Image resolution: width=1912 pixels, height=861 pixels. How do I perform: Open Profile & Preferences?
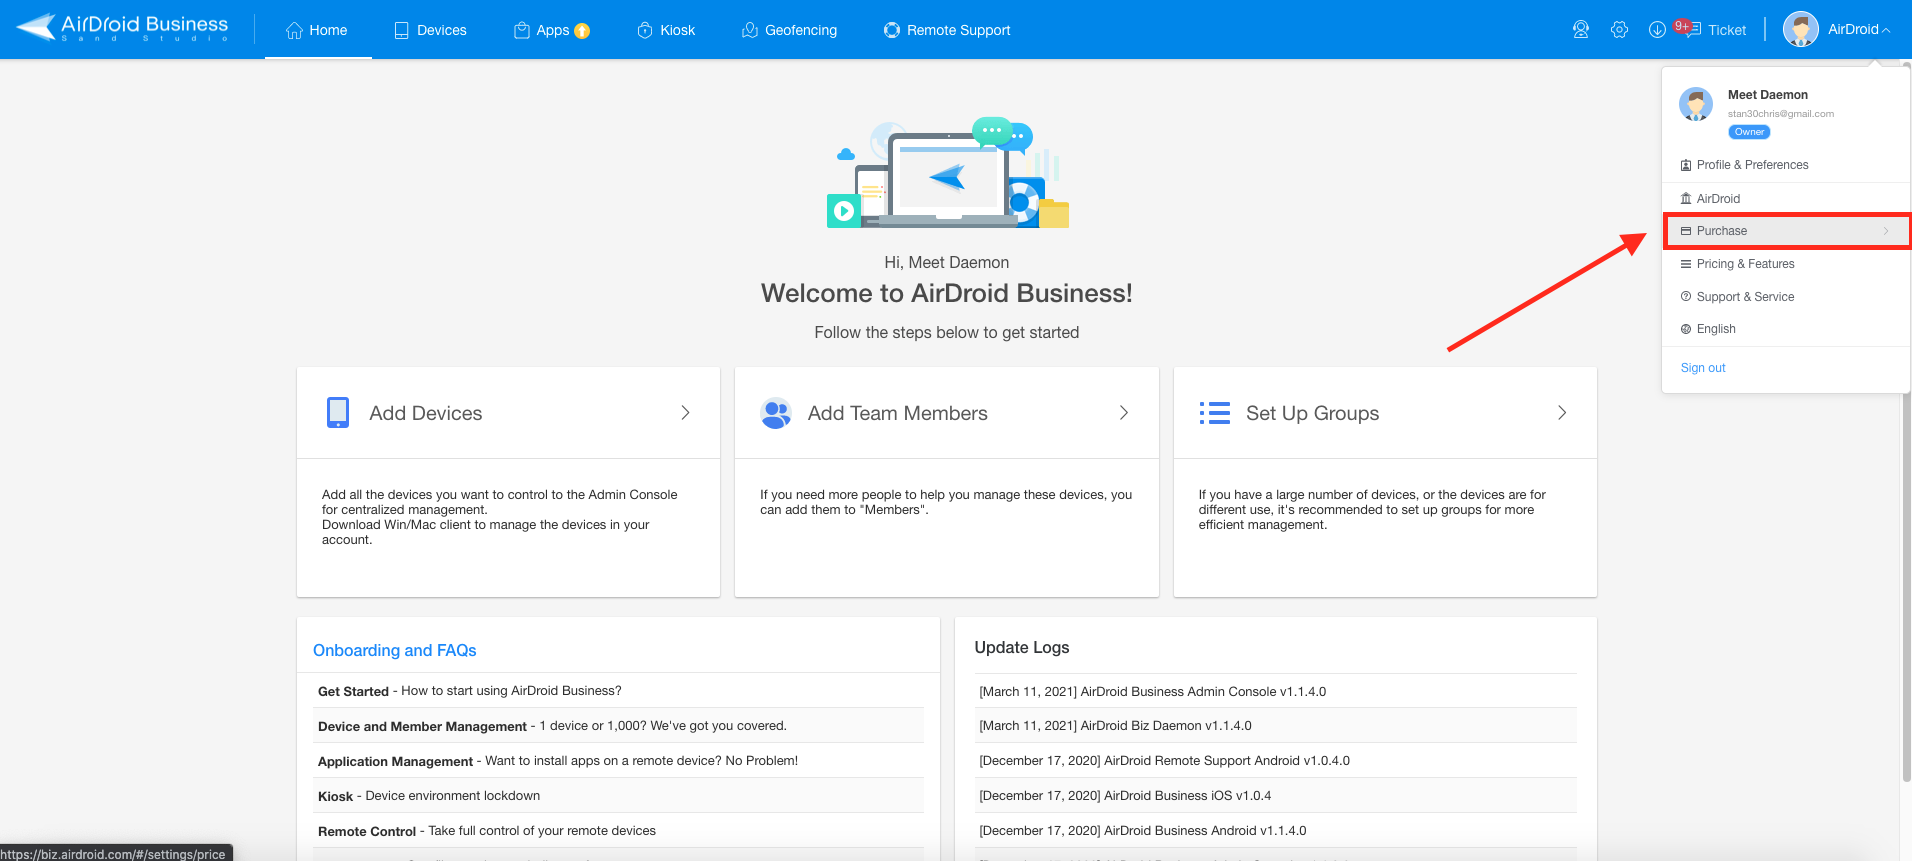[1752, 165]
